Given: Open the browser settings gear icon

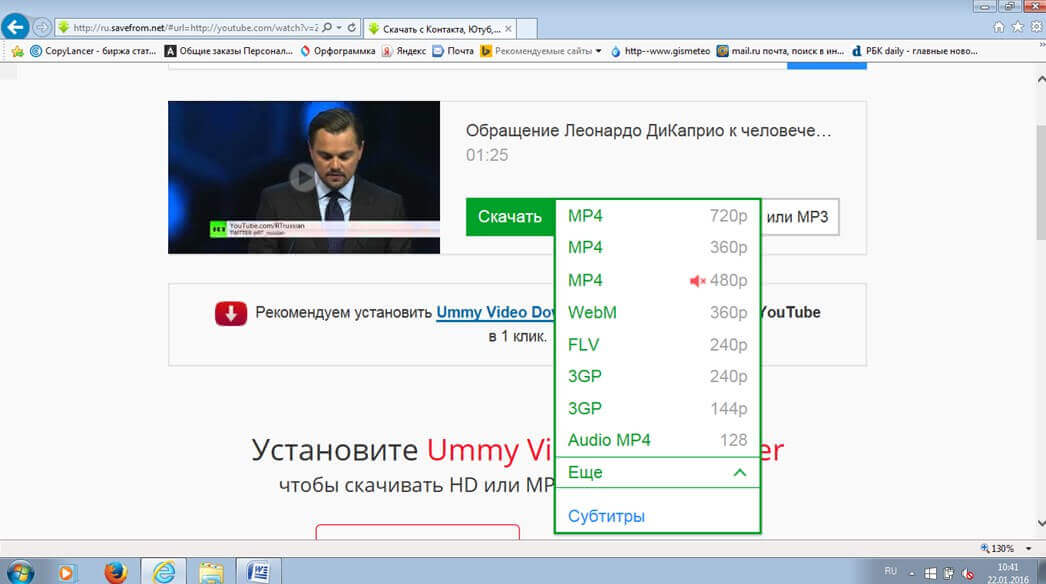Looking at the screenshot, I should pos(1034,27).
